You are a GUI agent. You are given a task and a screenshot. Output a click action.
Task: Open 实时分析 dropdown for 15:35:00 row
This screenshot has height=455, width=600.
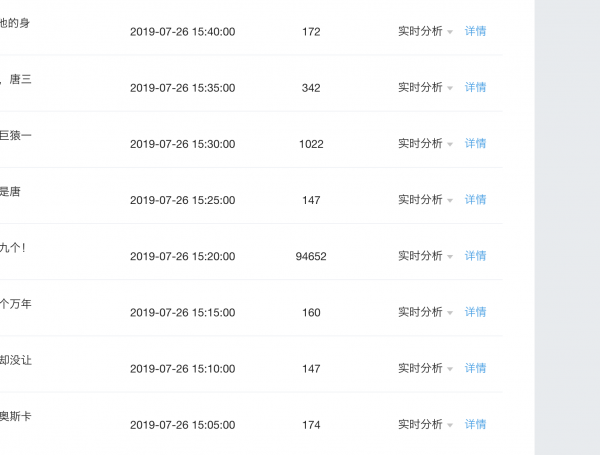pos(425,88)
